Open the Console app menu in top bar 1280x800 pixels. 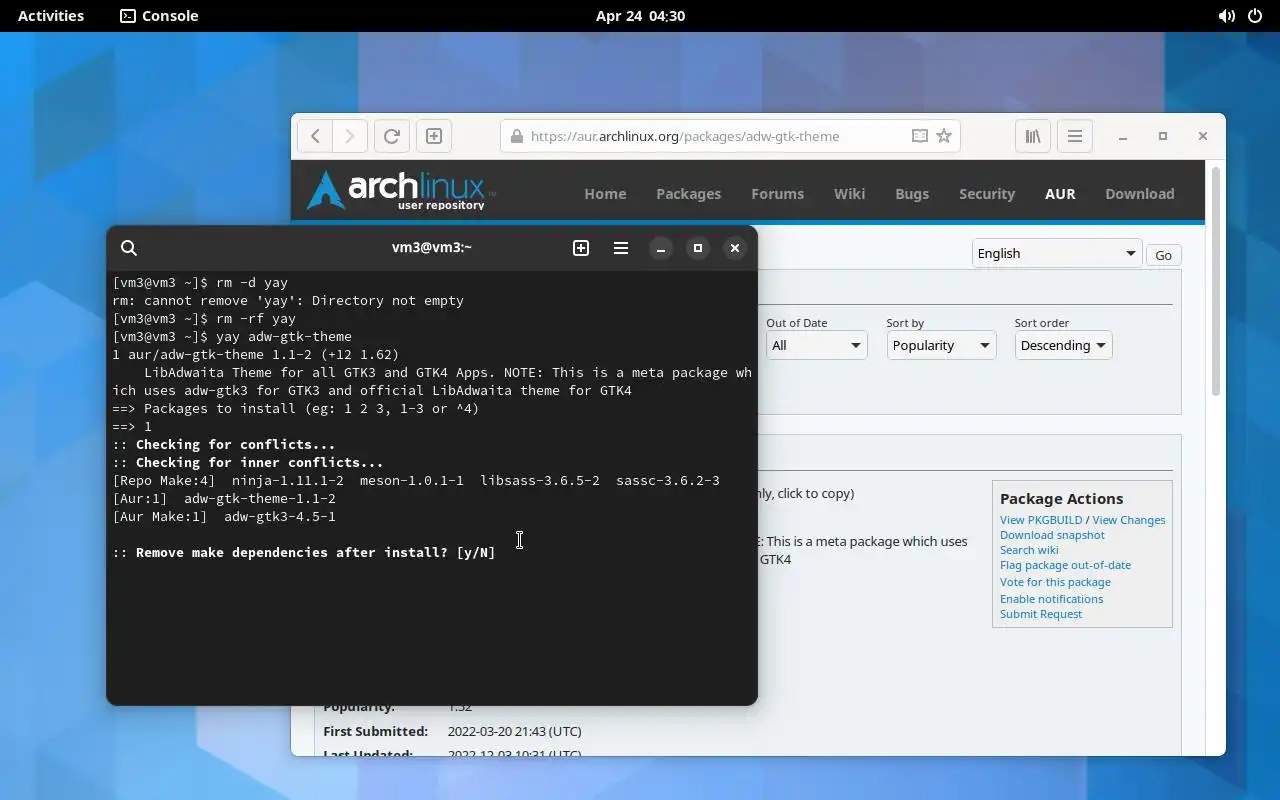(159, 16)
